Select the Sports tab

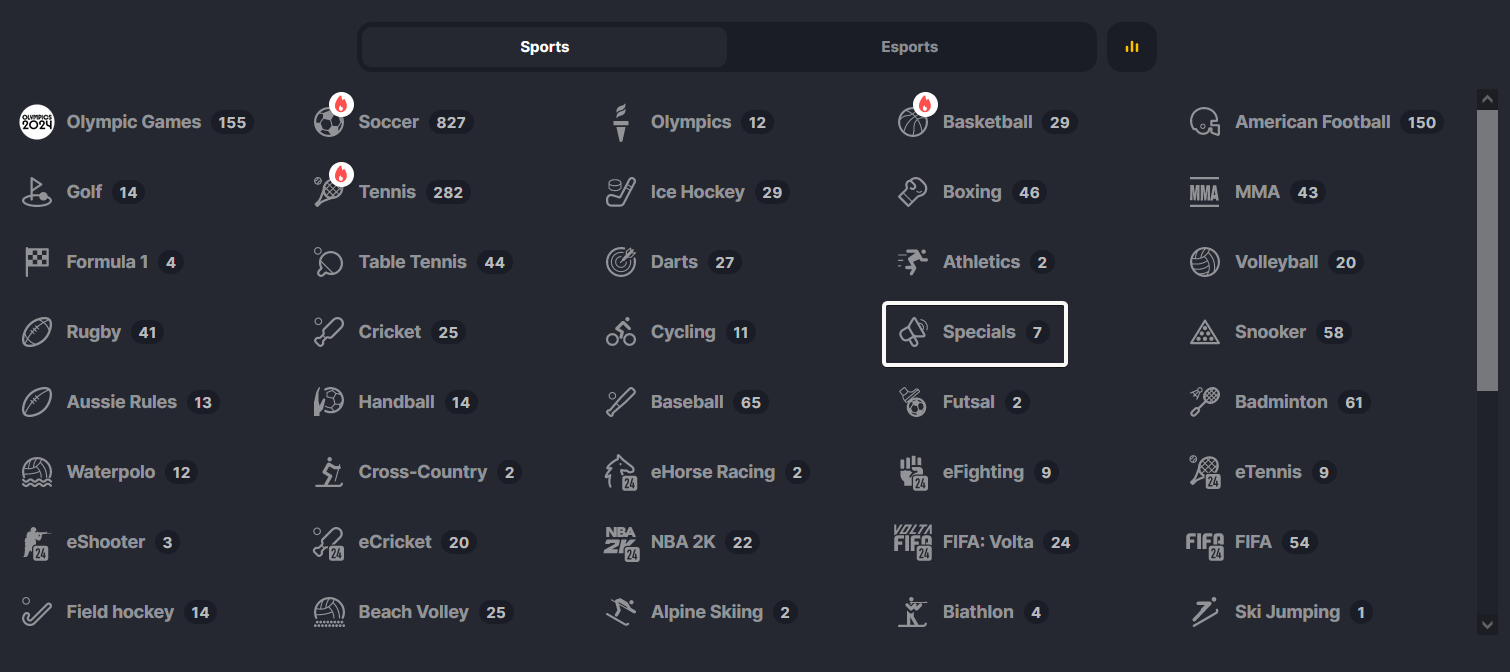544,47
